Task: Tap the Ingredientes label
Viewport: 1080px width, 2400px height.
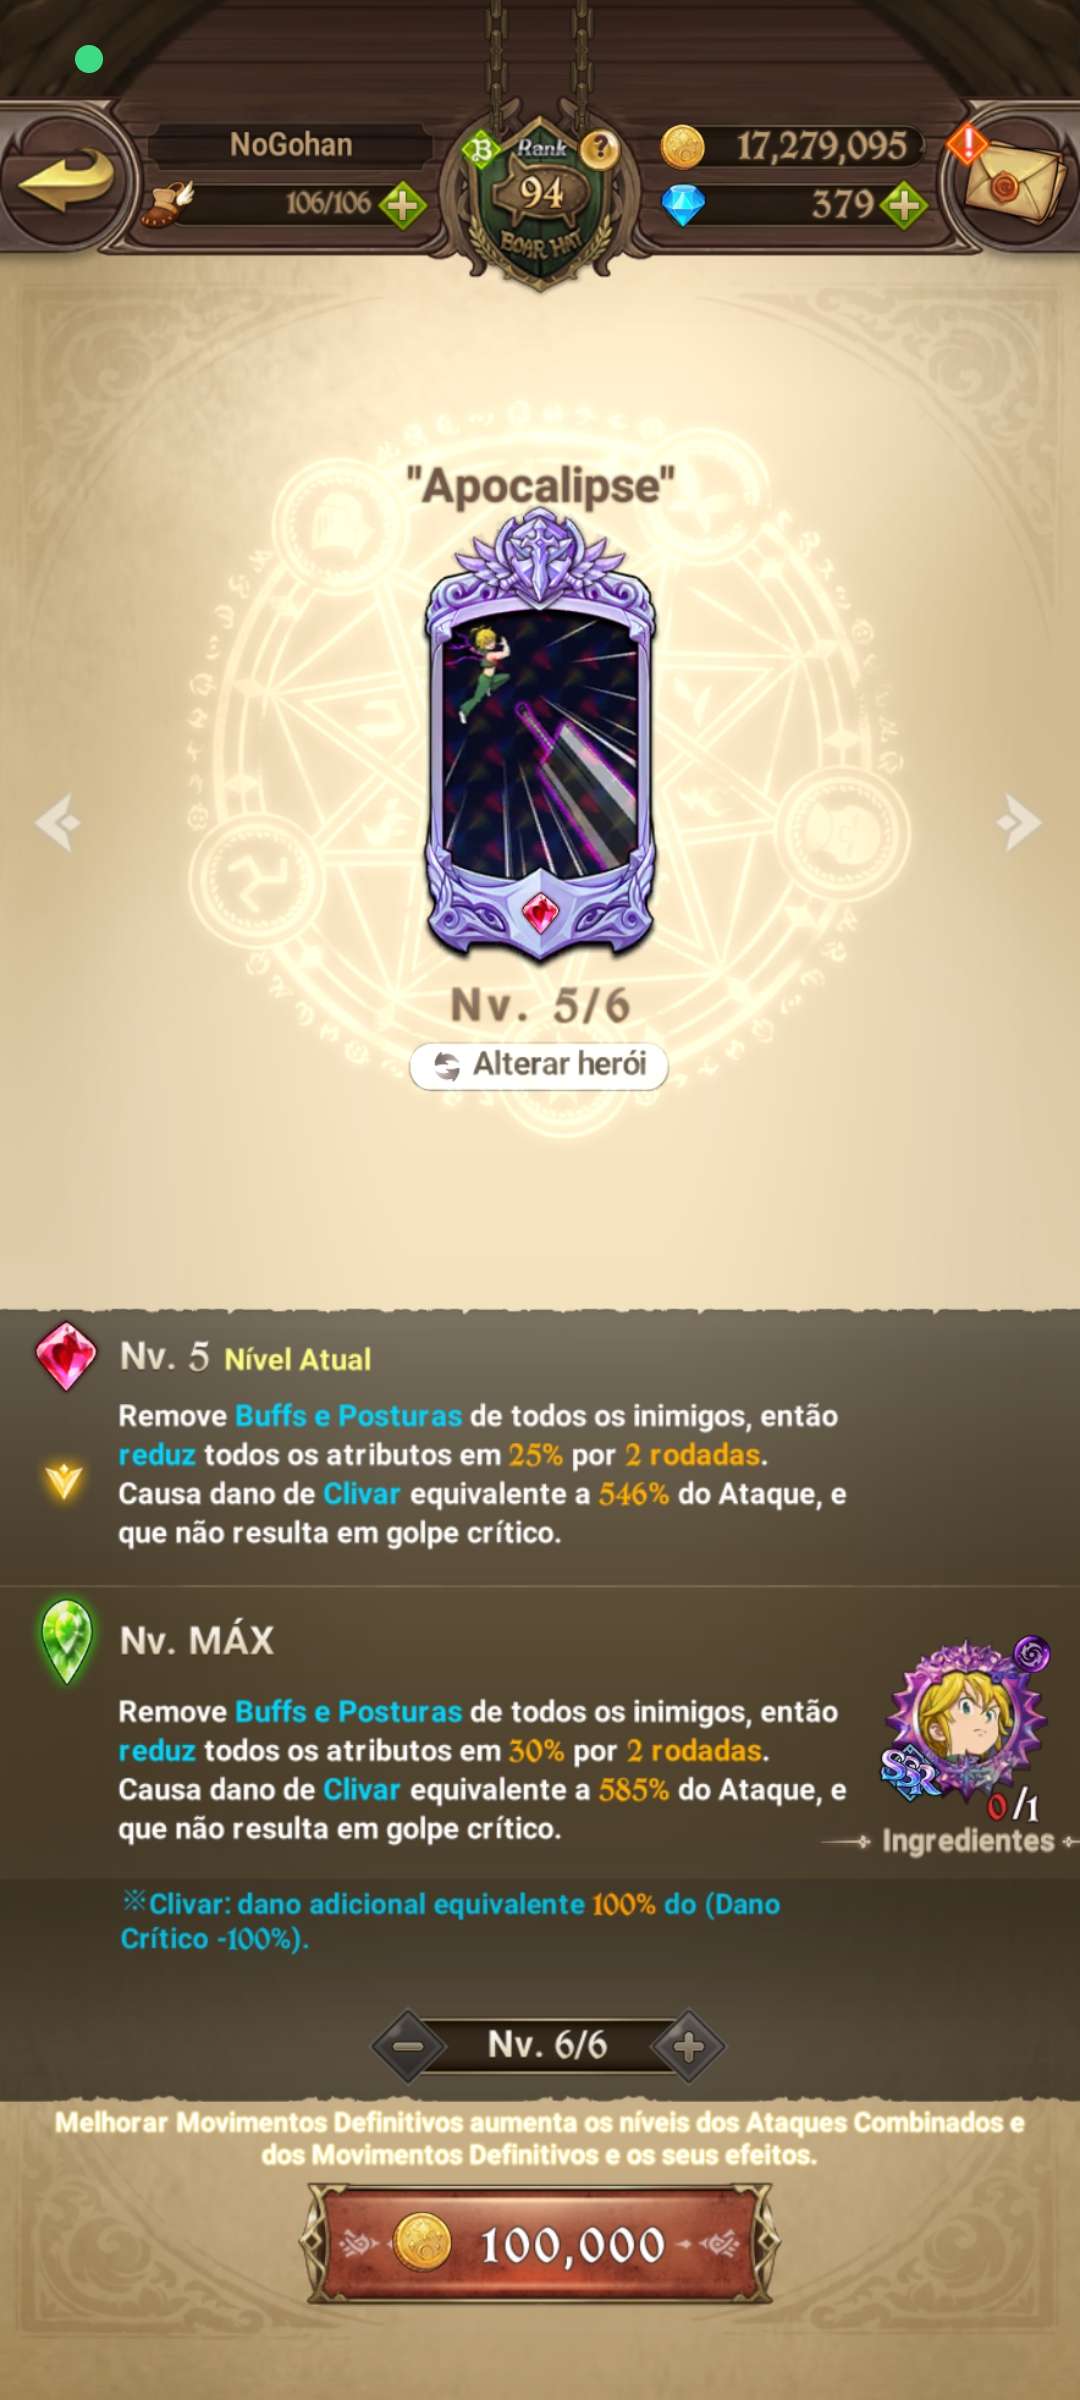Action: tap(968, 1840)
